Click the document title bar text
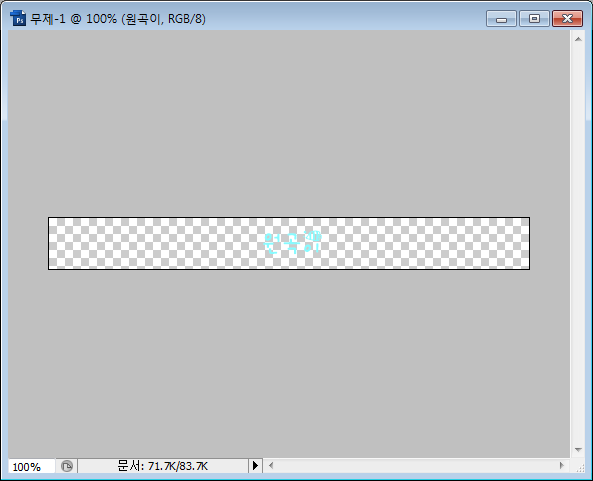 tap(118, 19)
